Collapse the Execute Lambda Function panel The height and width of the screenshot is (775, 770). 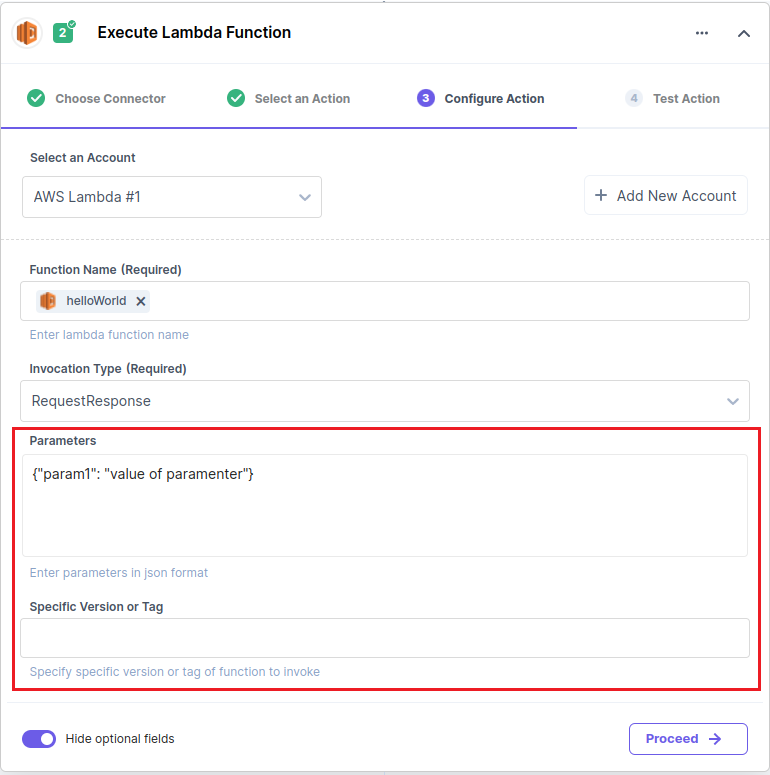click(743, 33)
